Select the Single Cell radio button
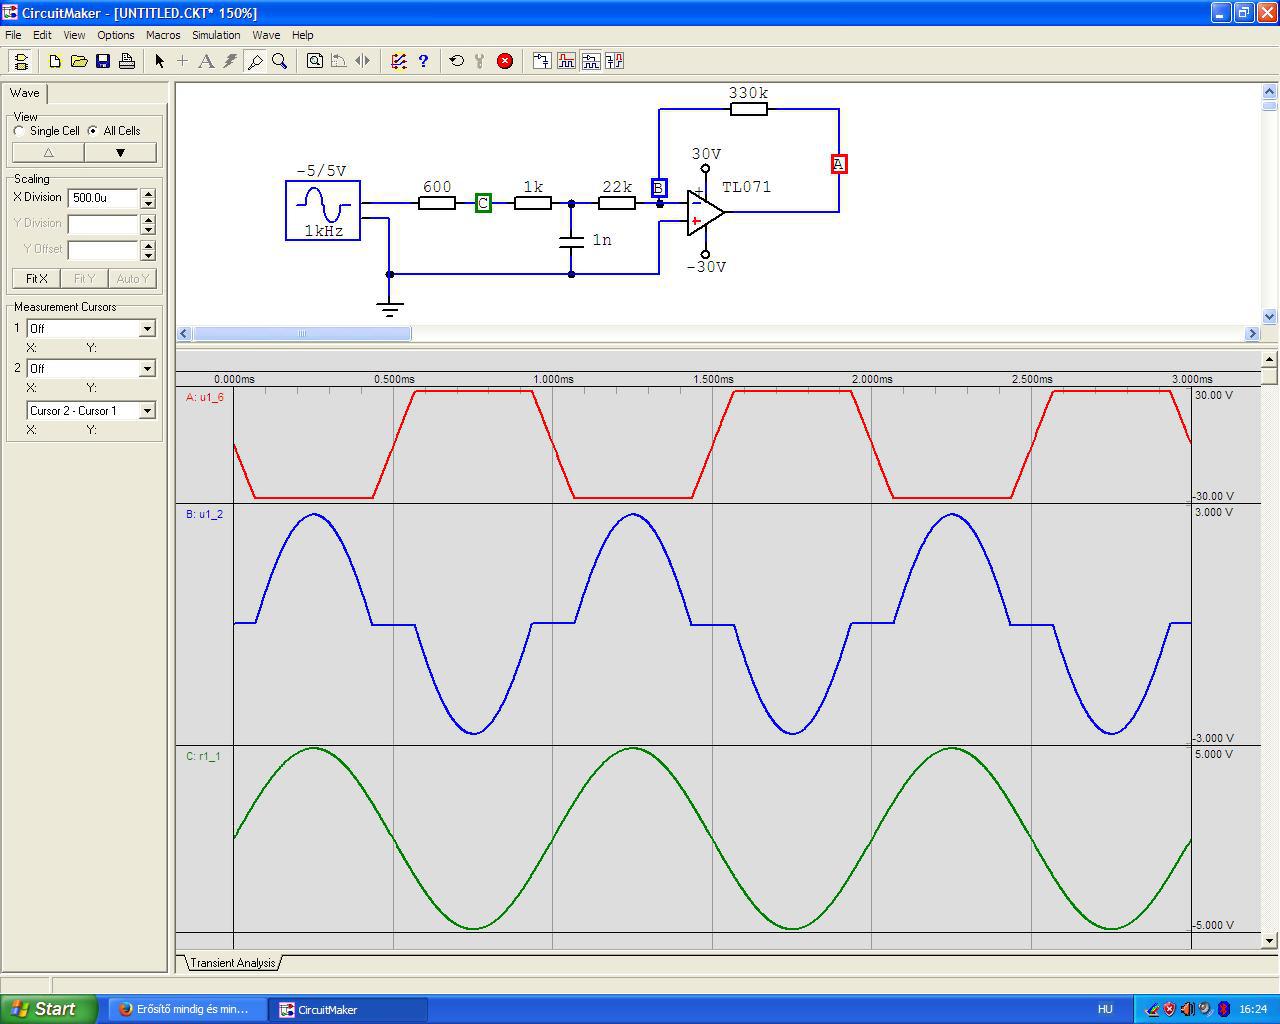 tap(19, 131)
